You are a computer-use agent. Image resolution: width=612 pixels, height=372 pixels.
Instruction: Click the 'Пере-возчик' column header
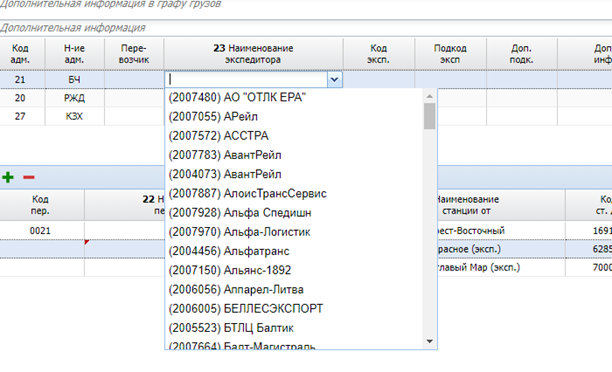pos(134,54)
